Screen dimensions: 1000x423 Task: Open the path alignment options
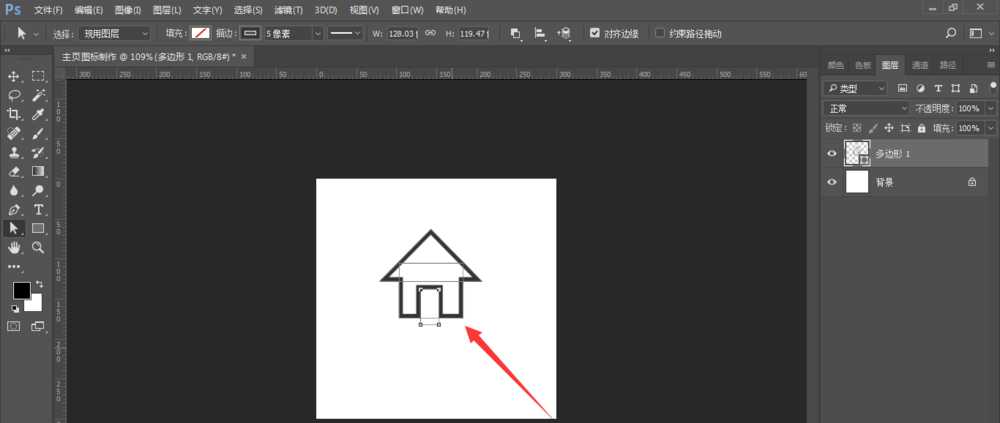[540, 33]
